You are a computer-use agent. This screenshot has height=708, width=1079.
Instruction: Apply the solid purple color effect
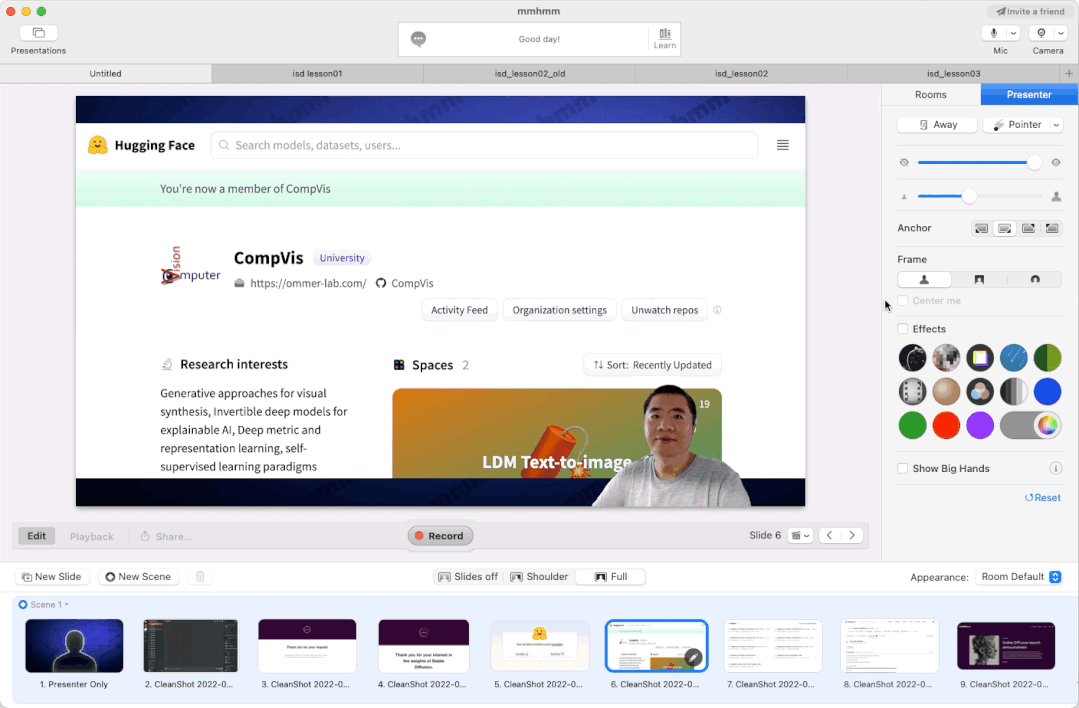[980, 425]
